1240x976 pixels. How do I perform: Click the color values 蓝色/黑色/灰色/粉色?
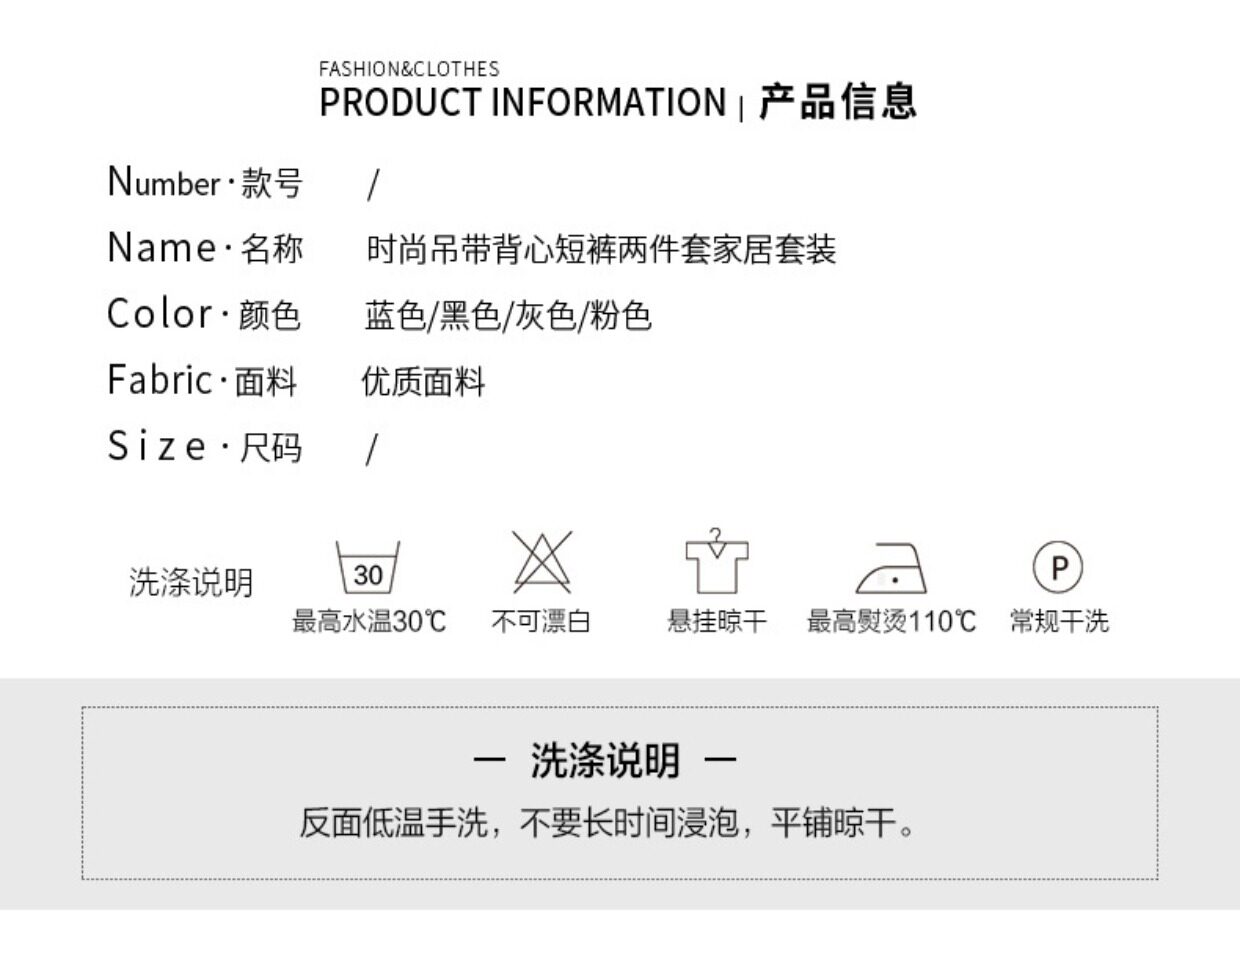point(508,316)
